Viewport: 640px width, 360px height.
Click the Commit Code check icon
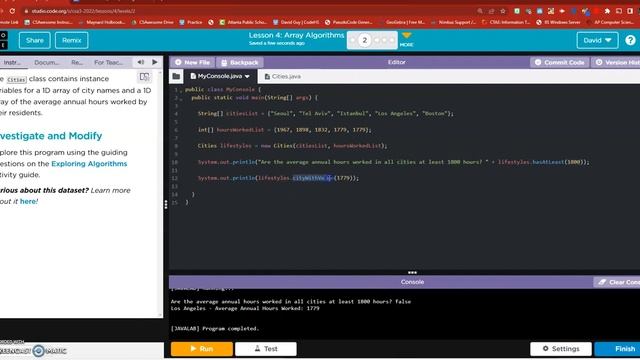coord(538,62)
